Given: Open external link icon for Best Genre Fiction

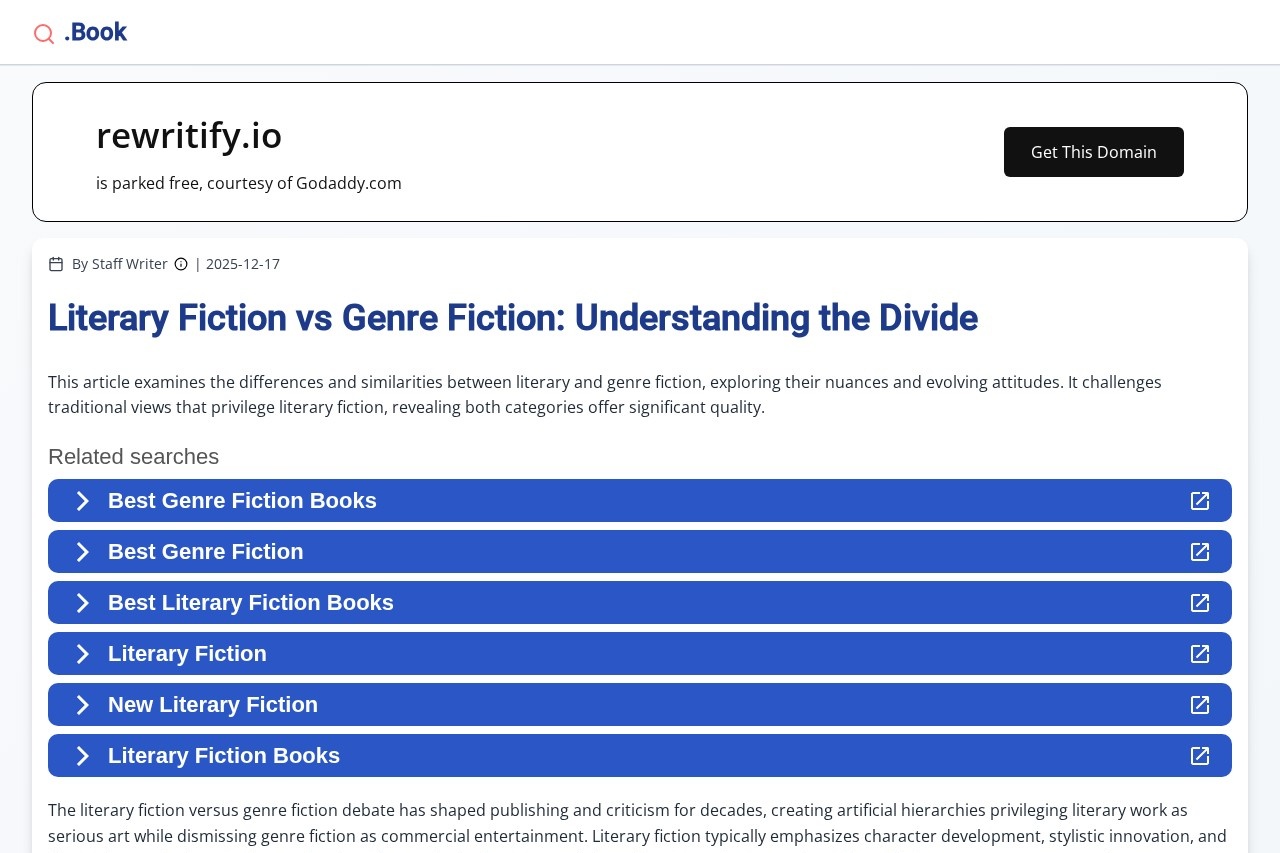Looking at the screenshot, I should [1200, 552].
